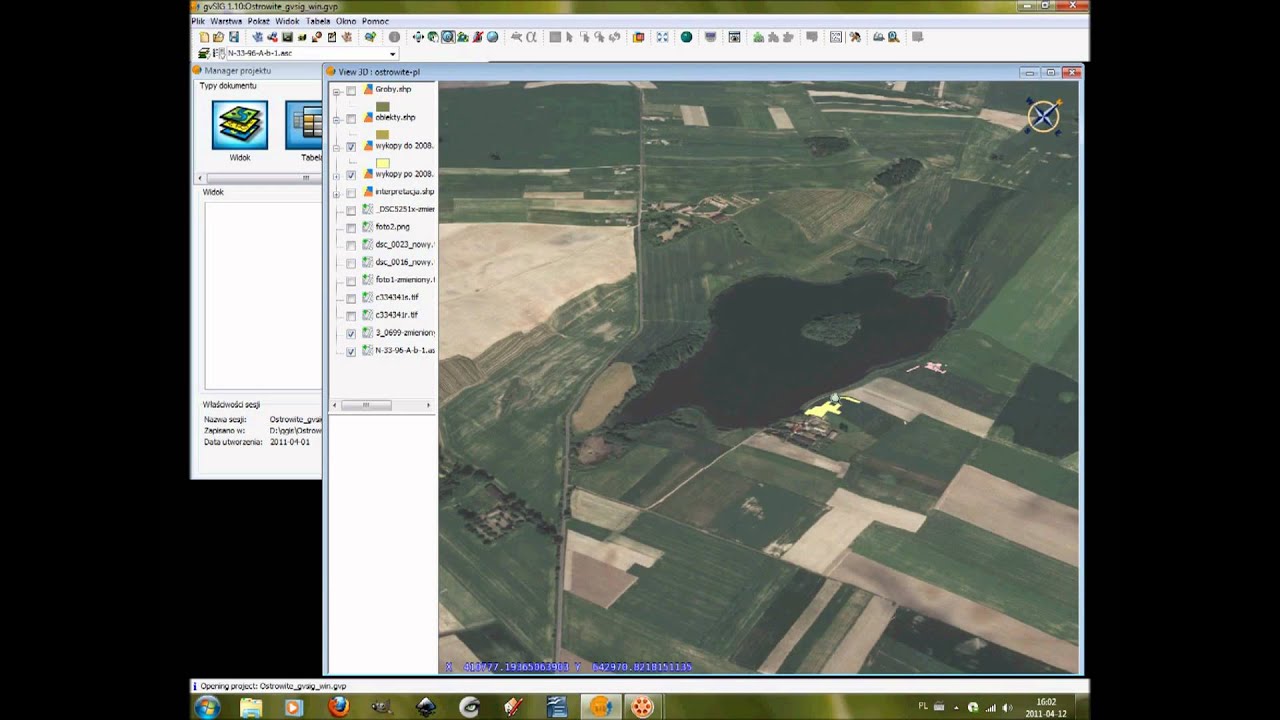Click the binoculars magnifier icon in toolbar

pos(894,37)
